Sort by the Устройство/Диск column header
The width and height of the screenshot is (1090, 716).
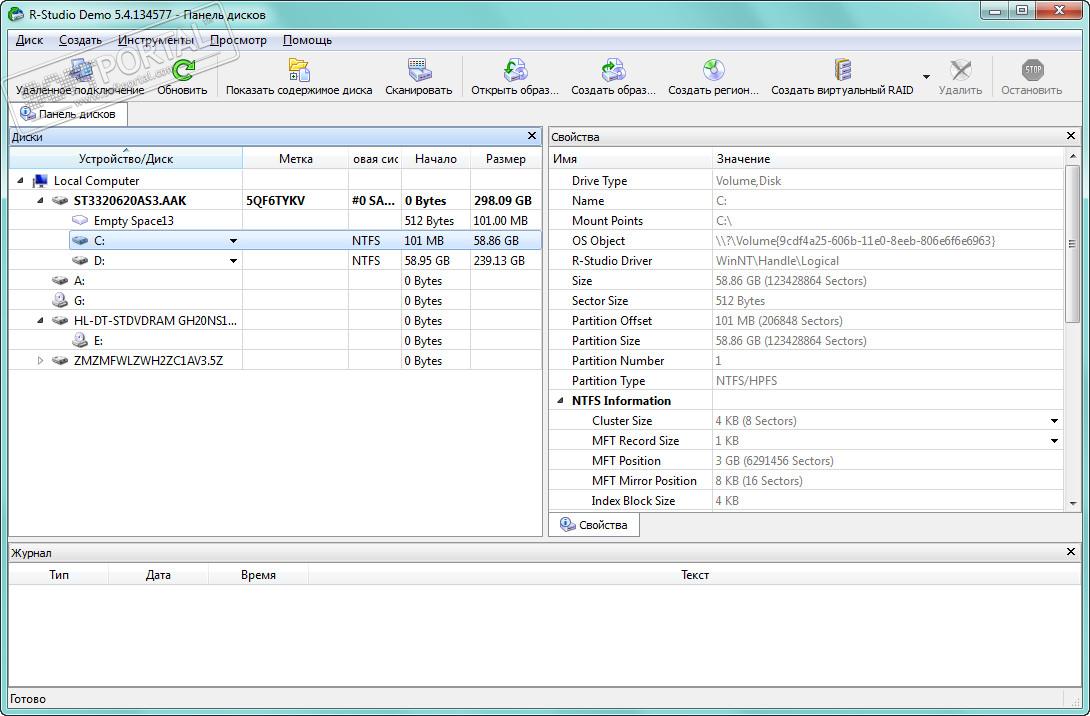tap(126, 158)
